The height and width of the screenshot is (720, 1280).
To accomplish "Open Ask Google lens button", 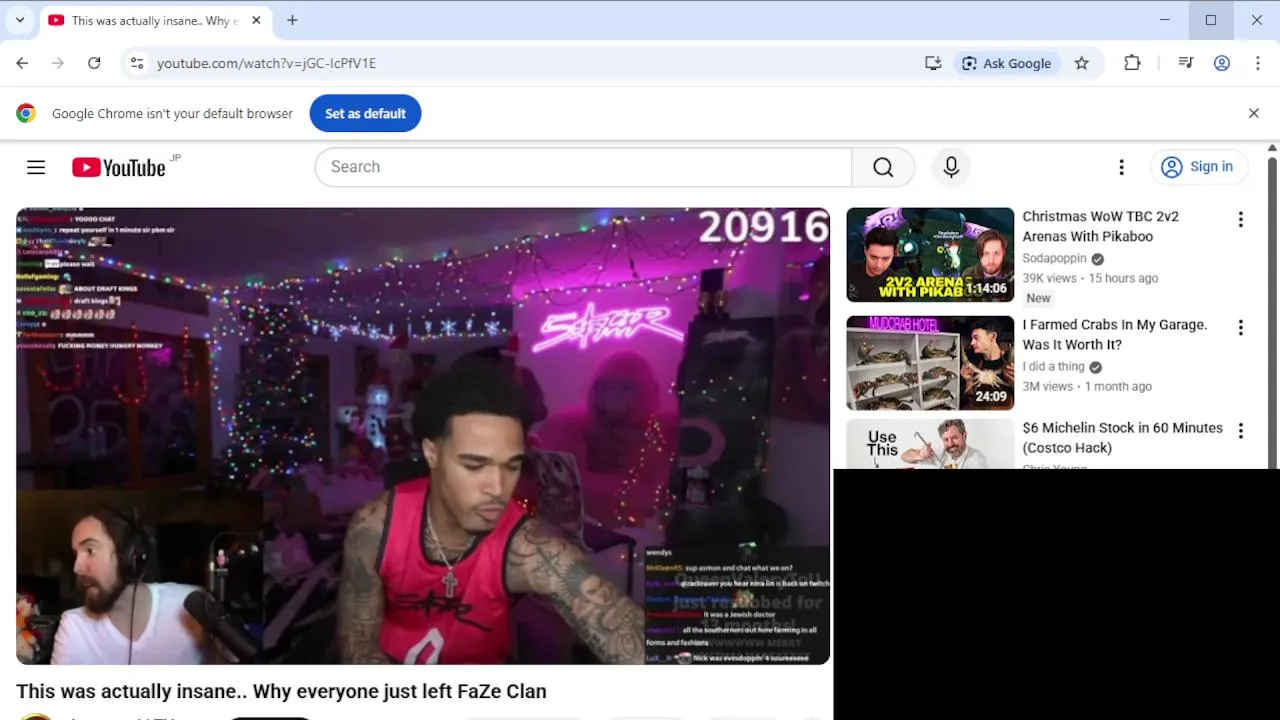I will [x=1007, y=63].
